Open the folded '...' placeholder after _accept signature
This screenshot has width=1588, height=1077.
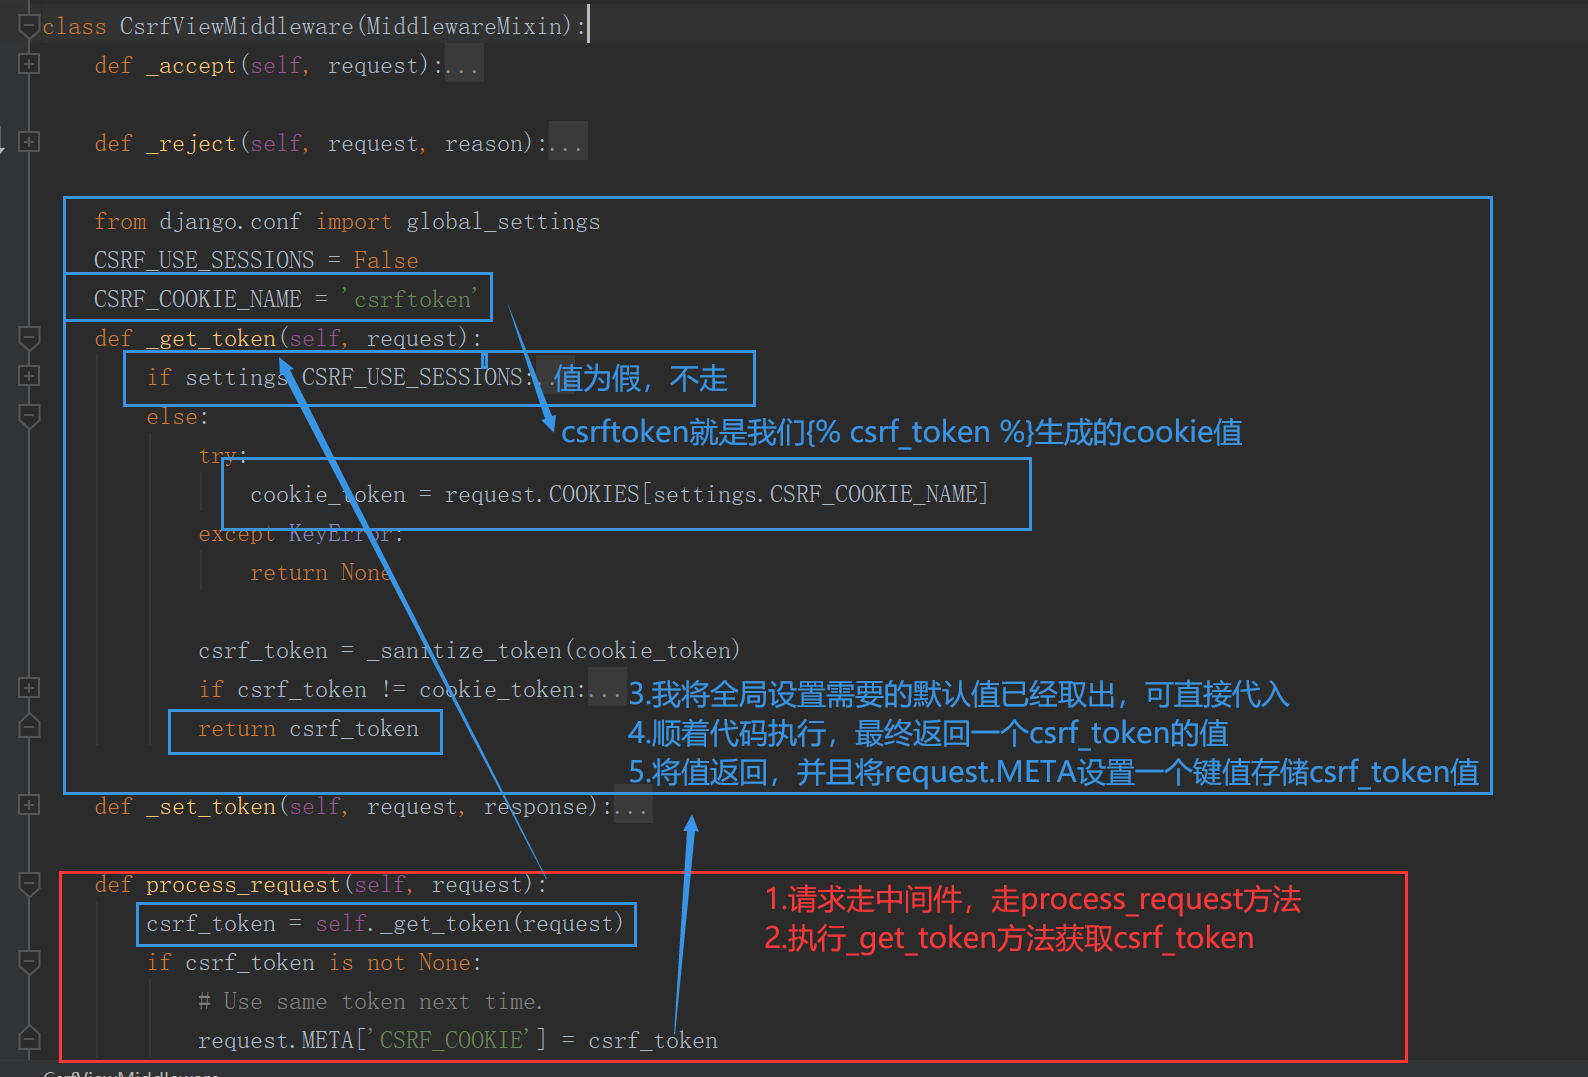pyautogui.click(x=463, y=65)
